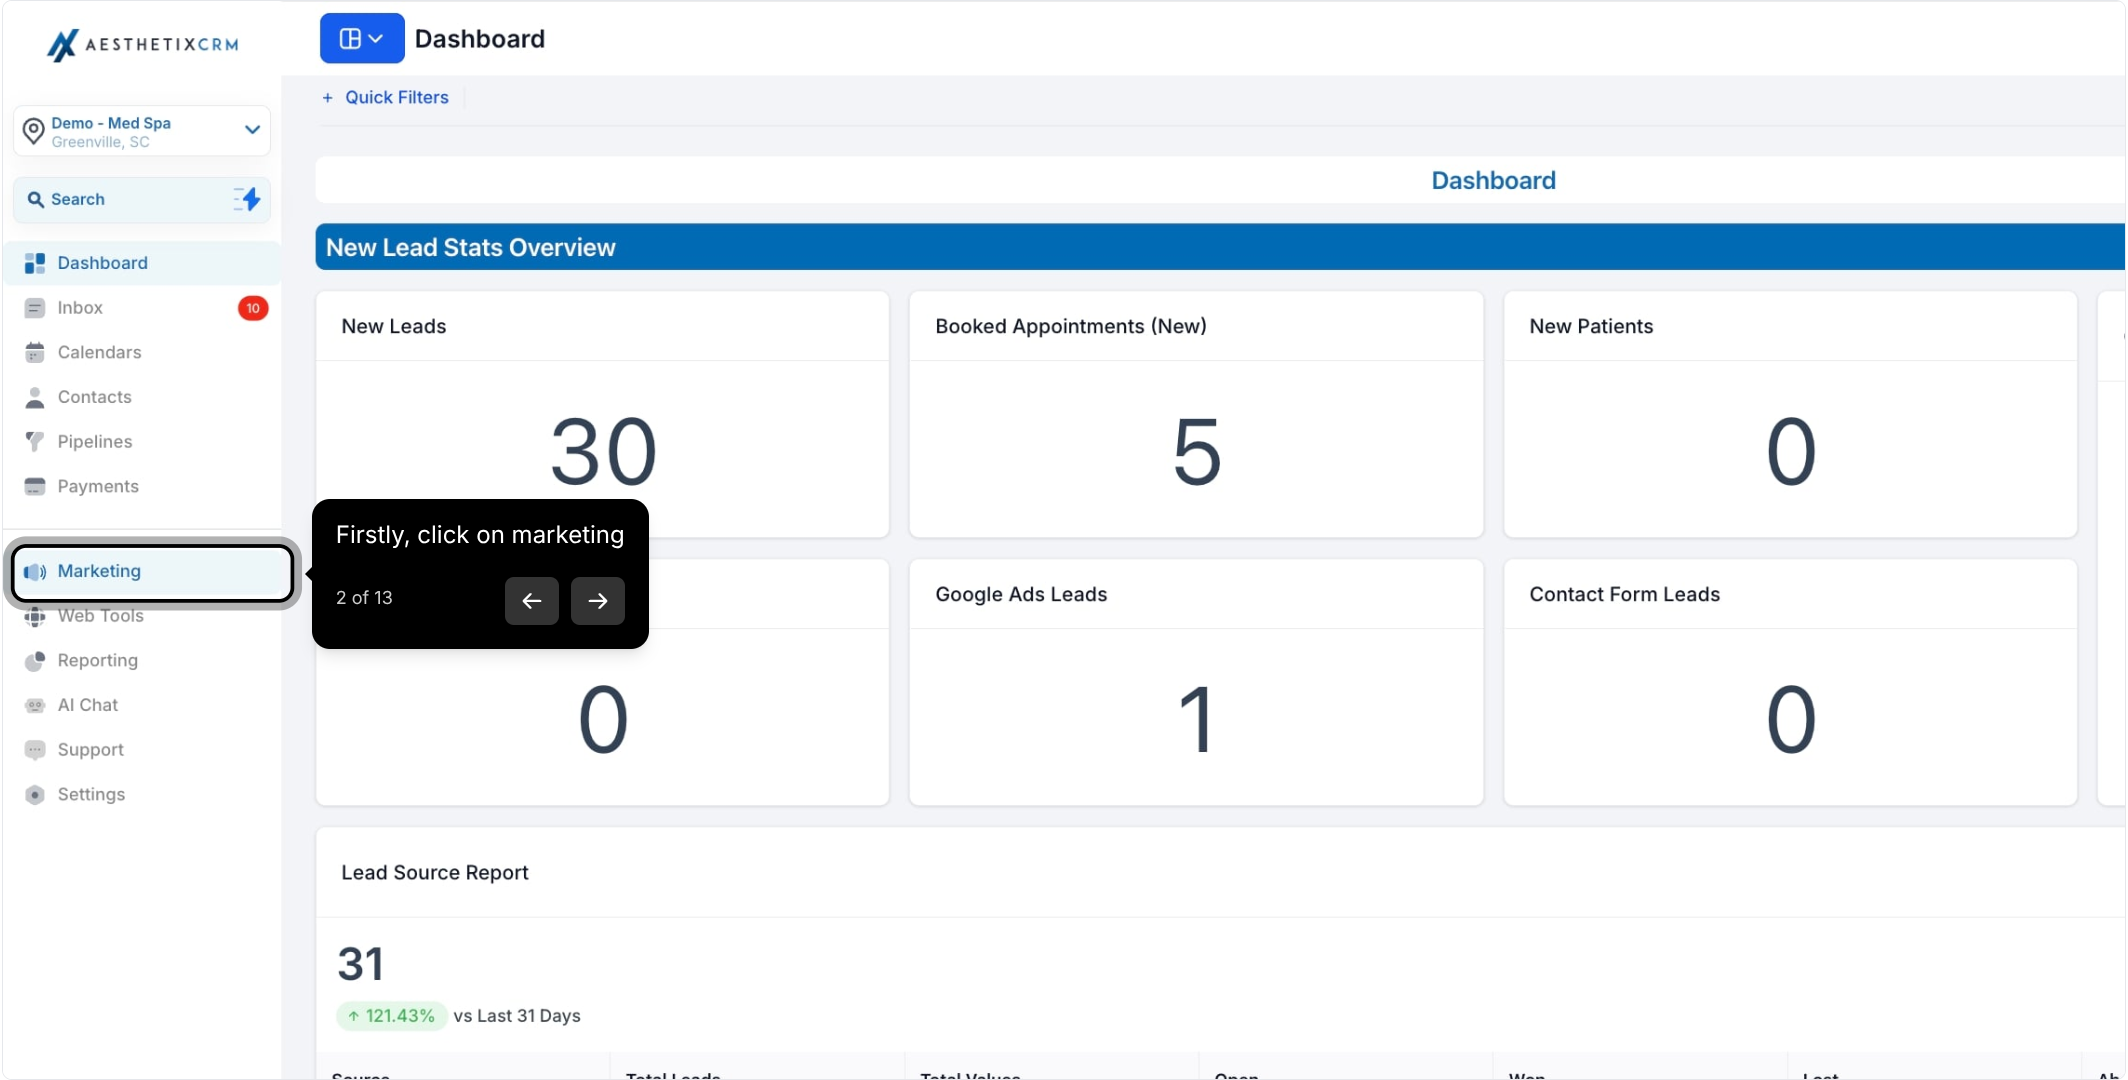Click the Google Ads Leads value 1
2128x1080 pixels.
pos(1197,719)
